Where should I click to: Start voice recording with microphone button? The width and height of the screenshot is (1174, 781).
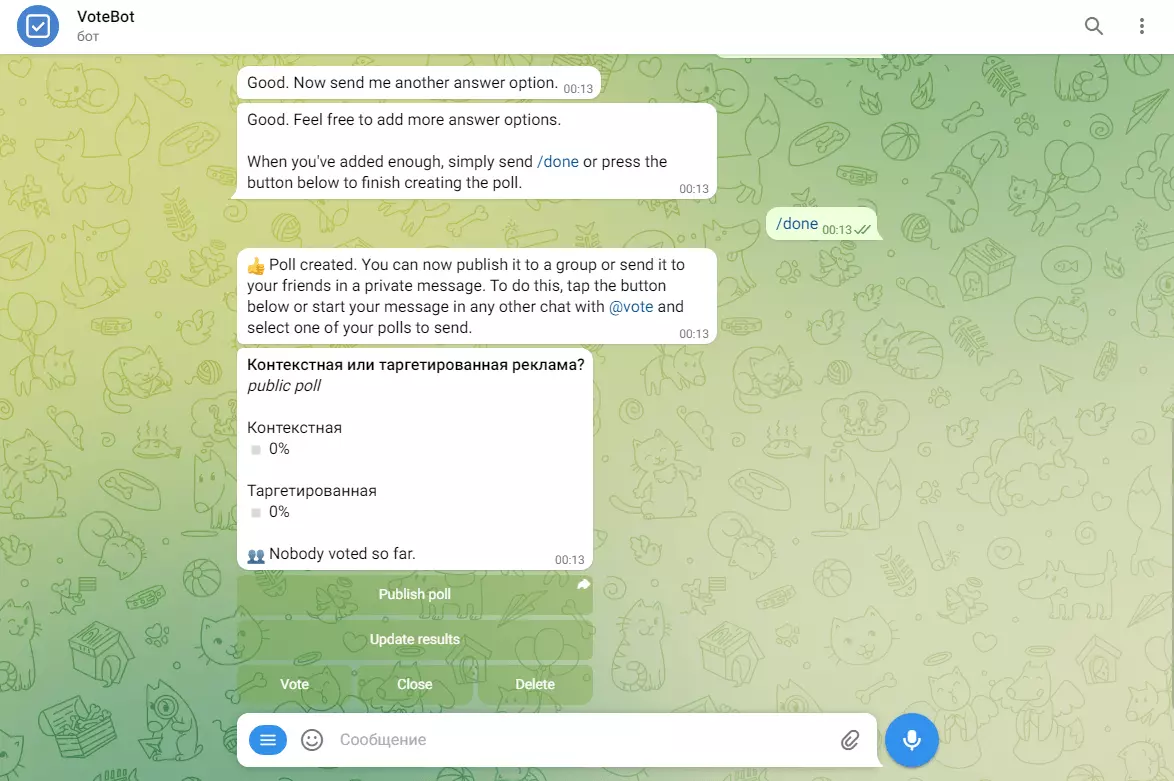[911, 740]
